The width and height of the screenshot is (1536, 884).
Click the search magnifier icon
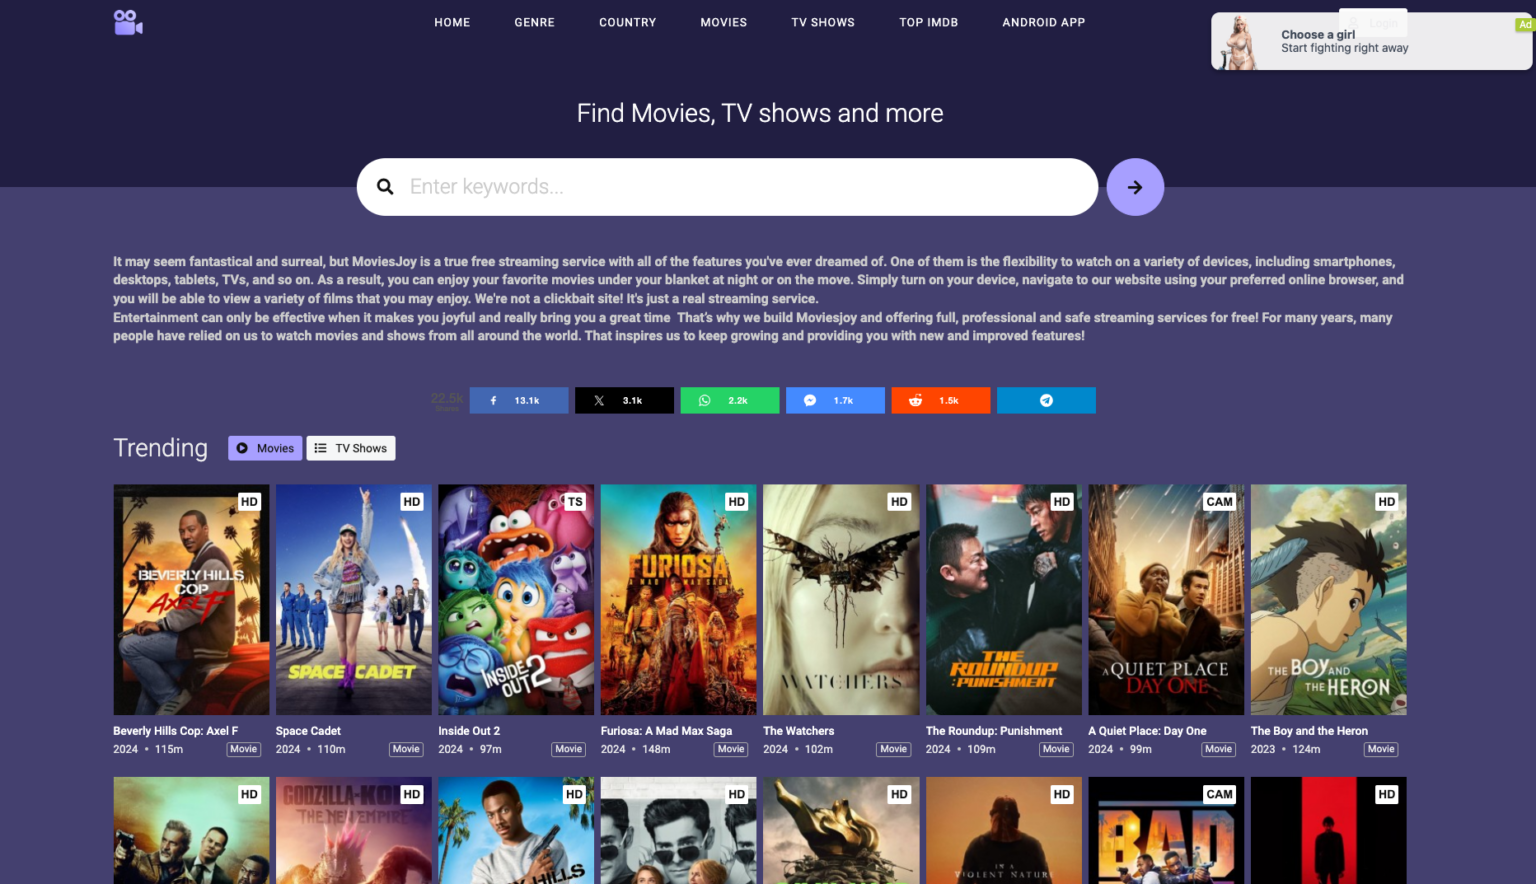click(x=385, y=187)
